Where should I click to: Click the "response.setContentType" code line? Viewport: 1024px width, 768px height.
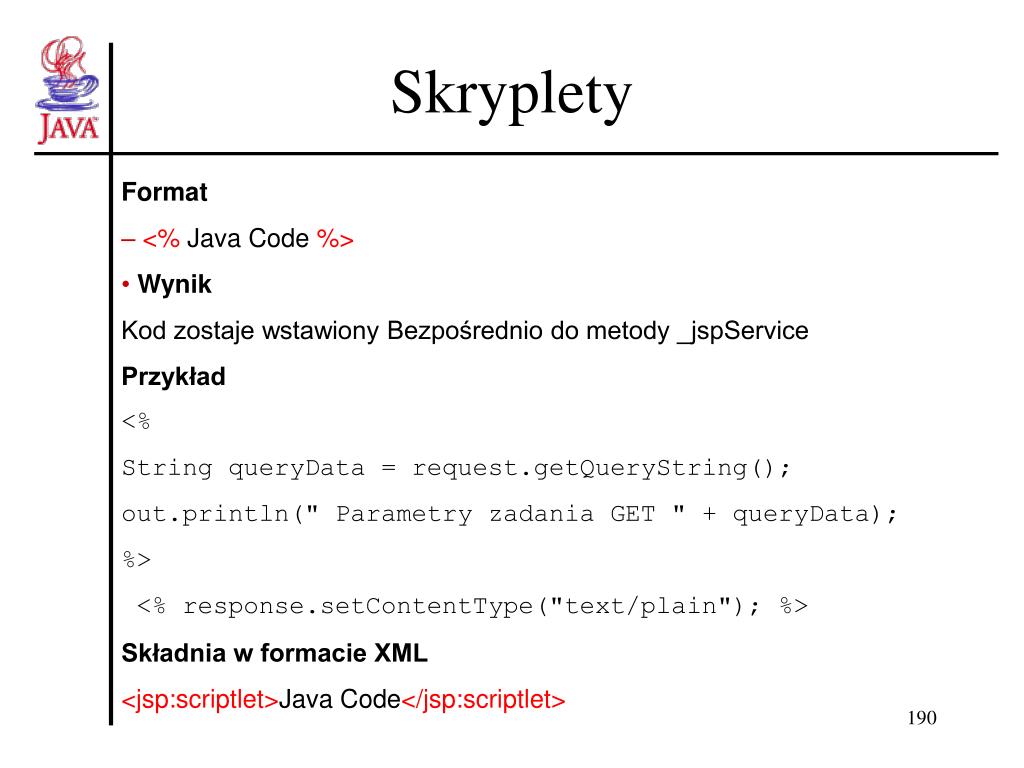(x=472, y=607)
